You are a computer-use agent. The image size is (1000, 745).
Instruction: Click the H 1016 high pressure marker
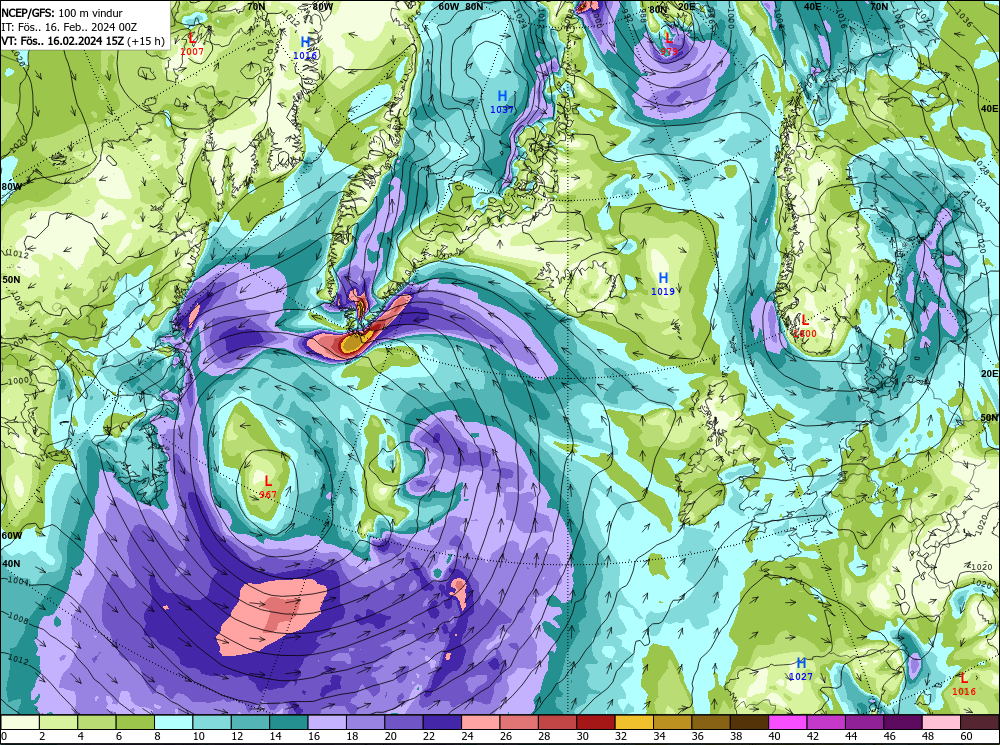tap(305, 48)
